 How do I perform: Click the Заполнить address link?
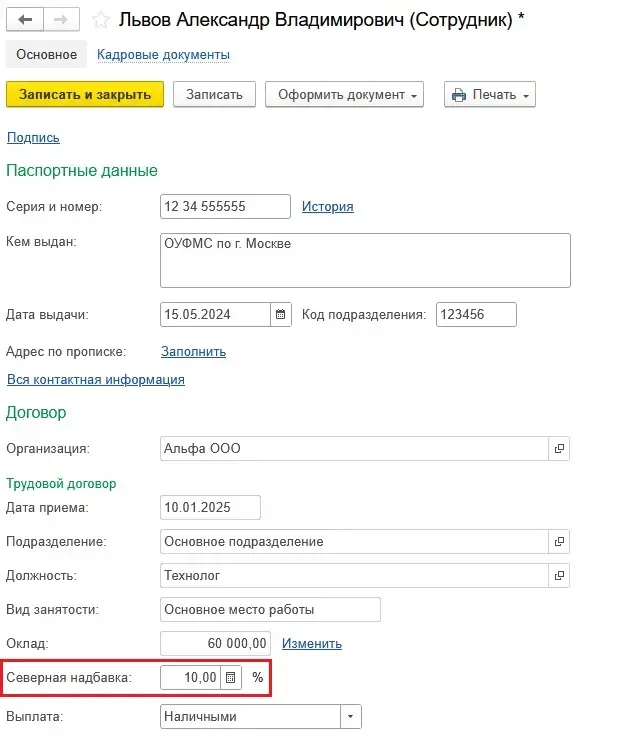point(193,351)
